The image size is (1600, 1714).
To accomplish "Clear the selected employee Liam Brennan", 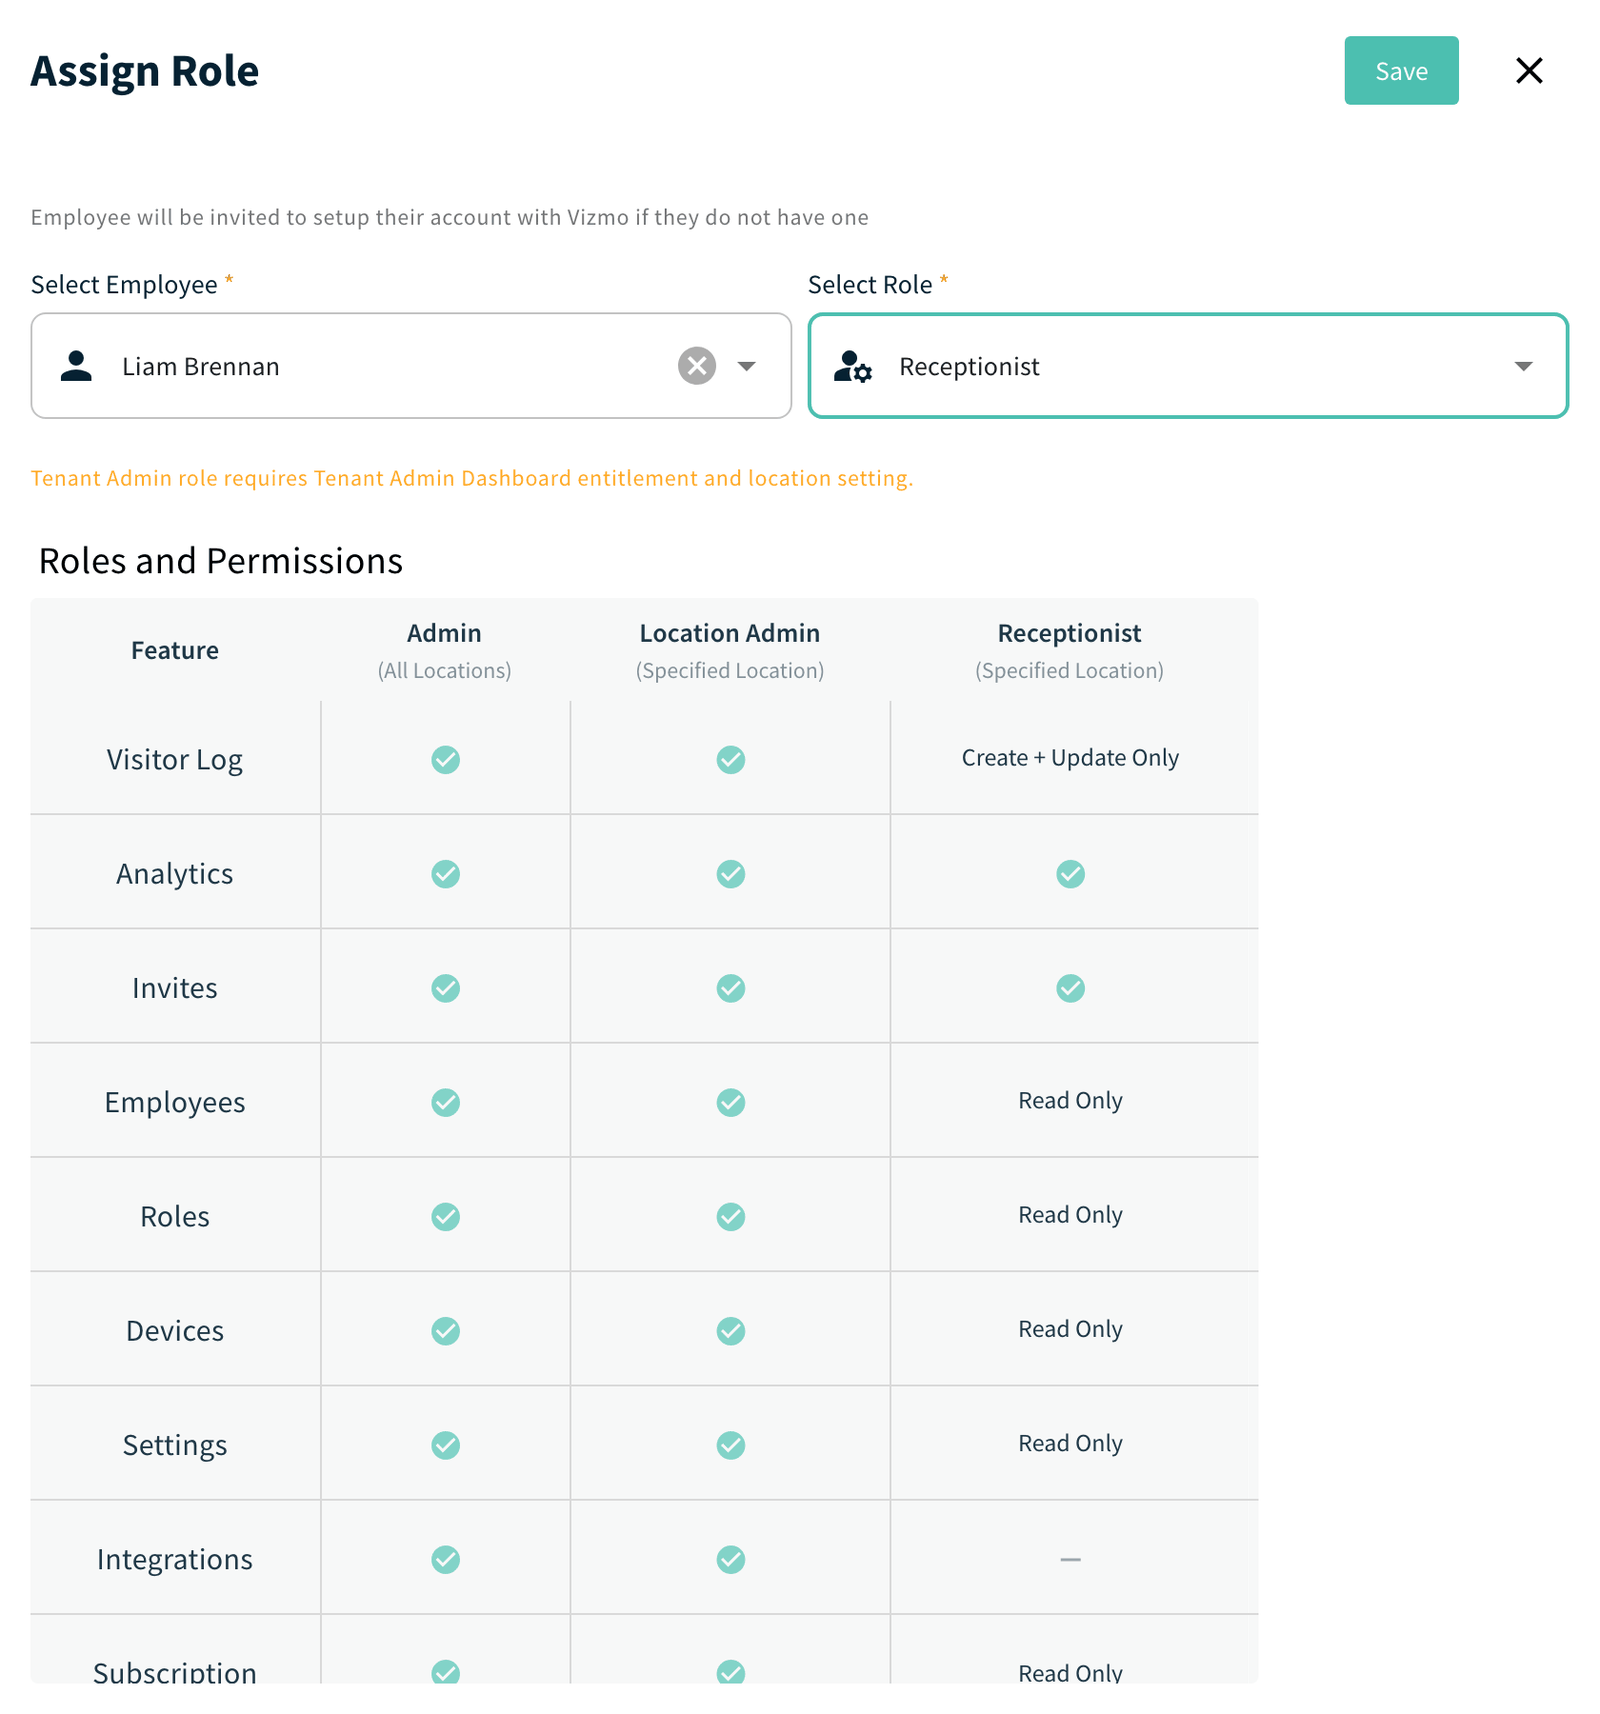I will (x=696, y=366).
